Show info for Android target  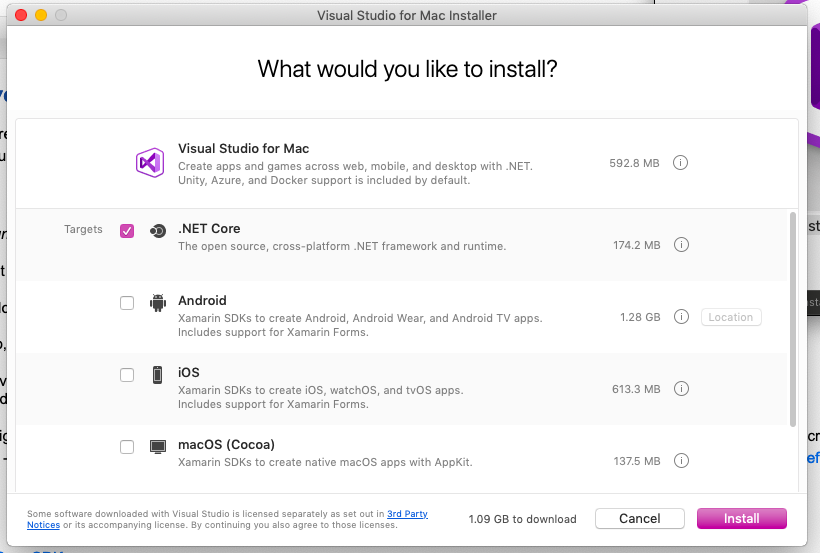click(x=681, y=317)
